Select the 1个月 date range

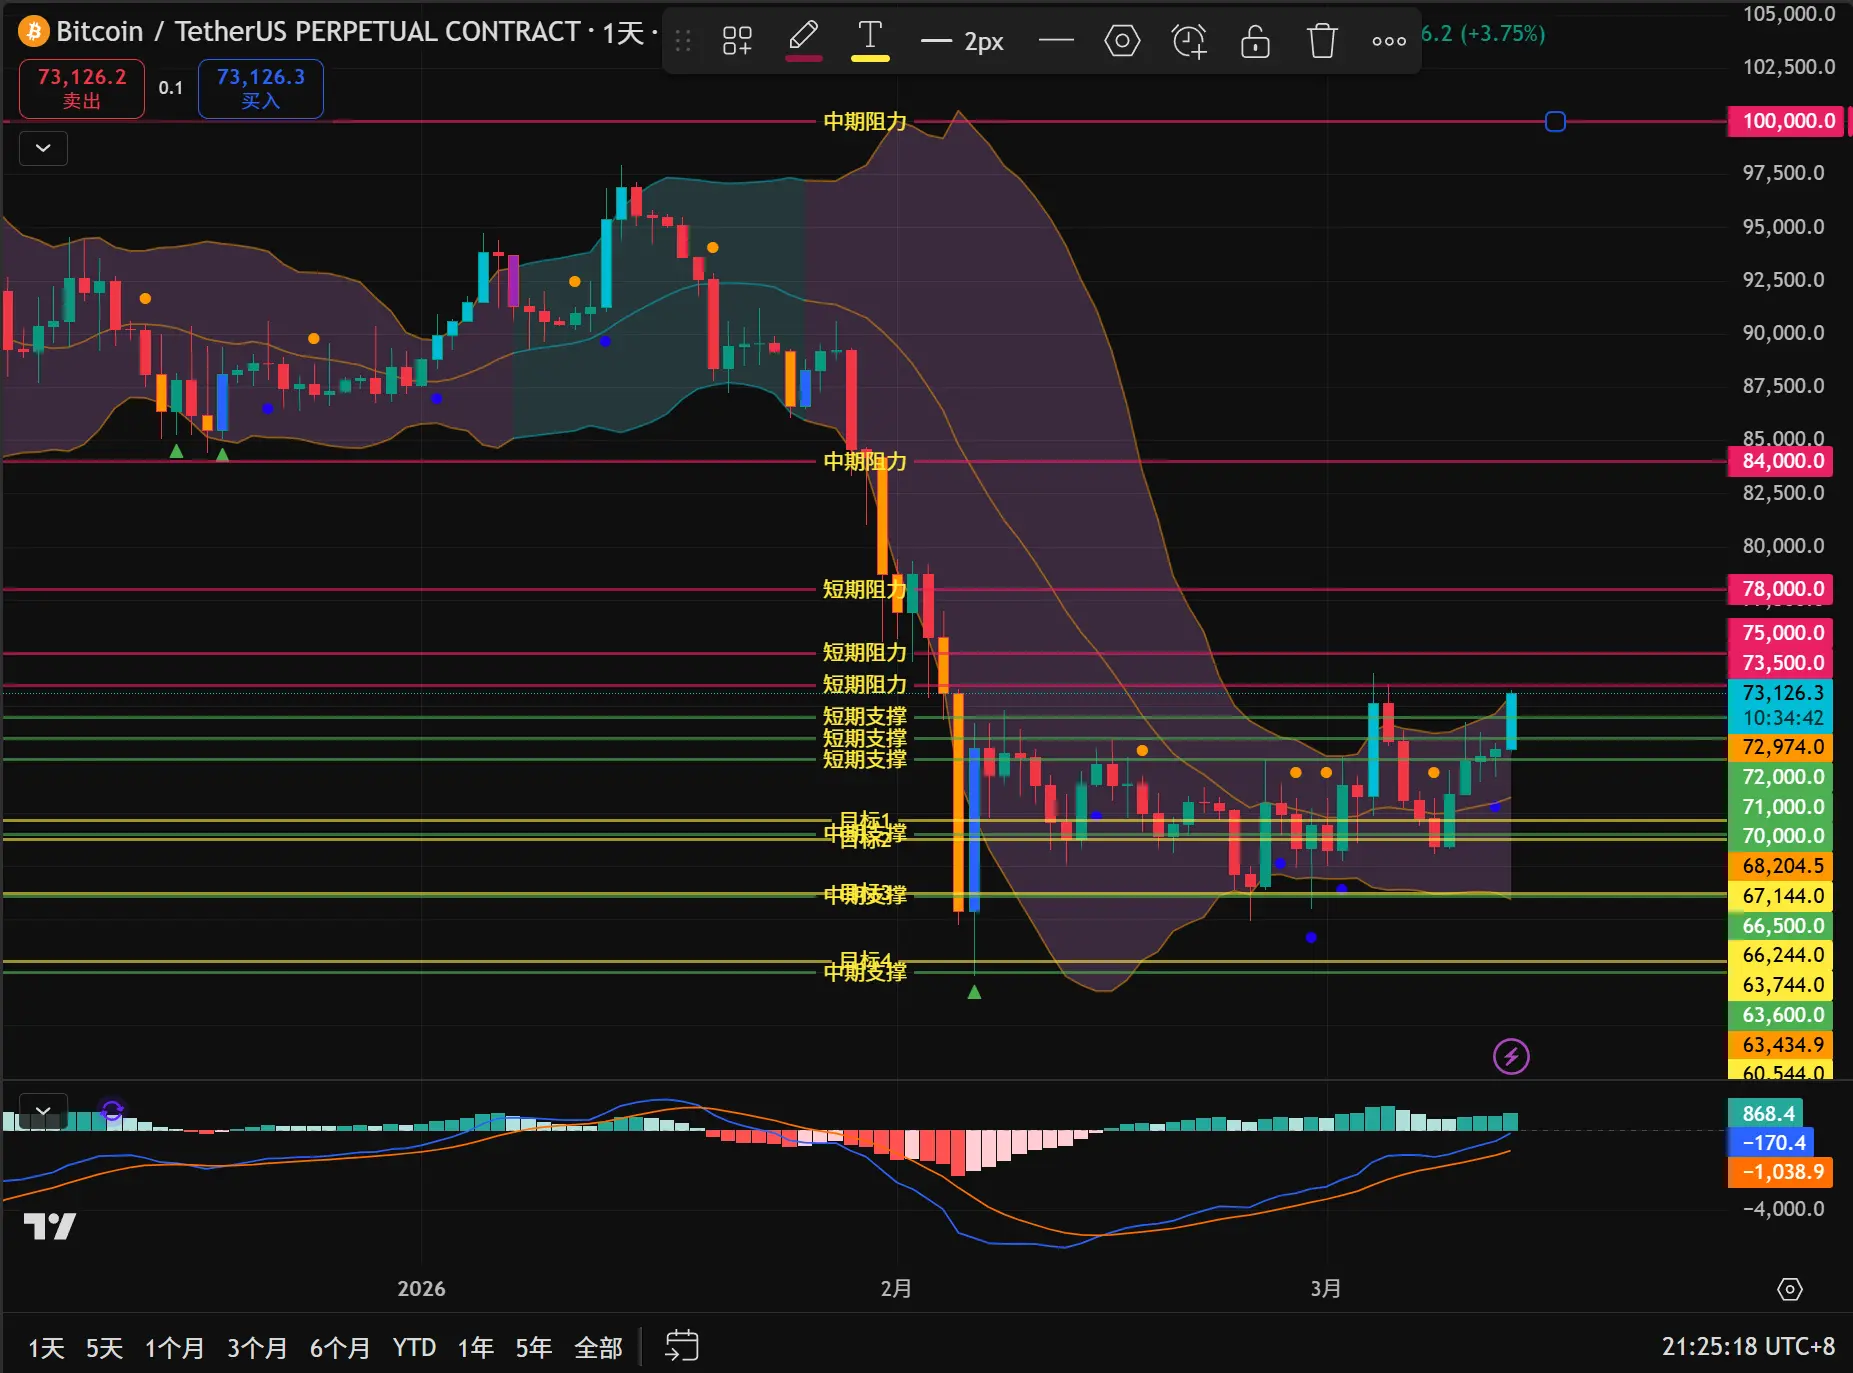(x=175, y=1348)
